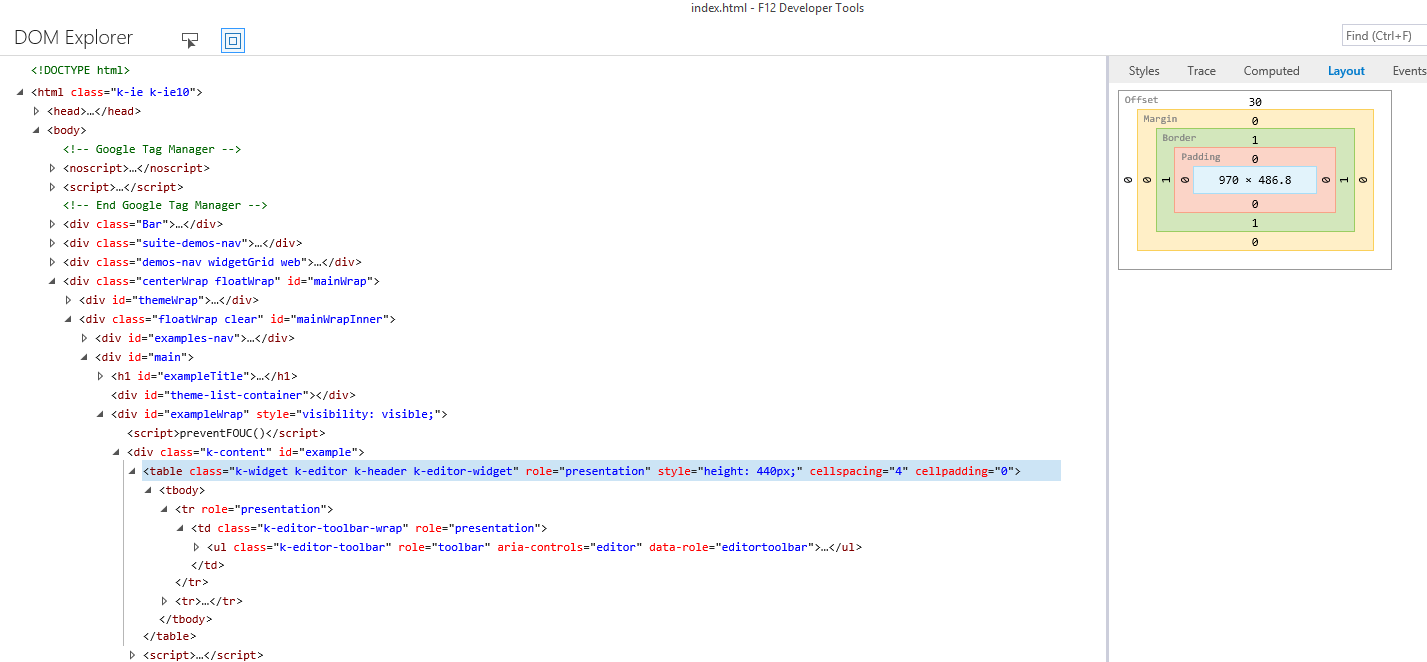Expand the demos-nav widgetGrid web node

coord(53,262)
